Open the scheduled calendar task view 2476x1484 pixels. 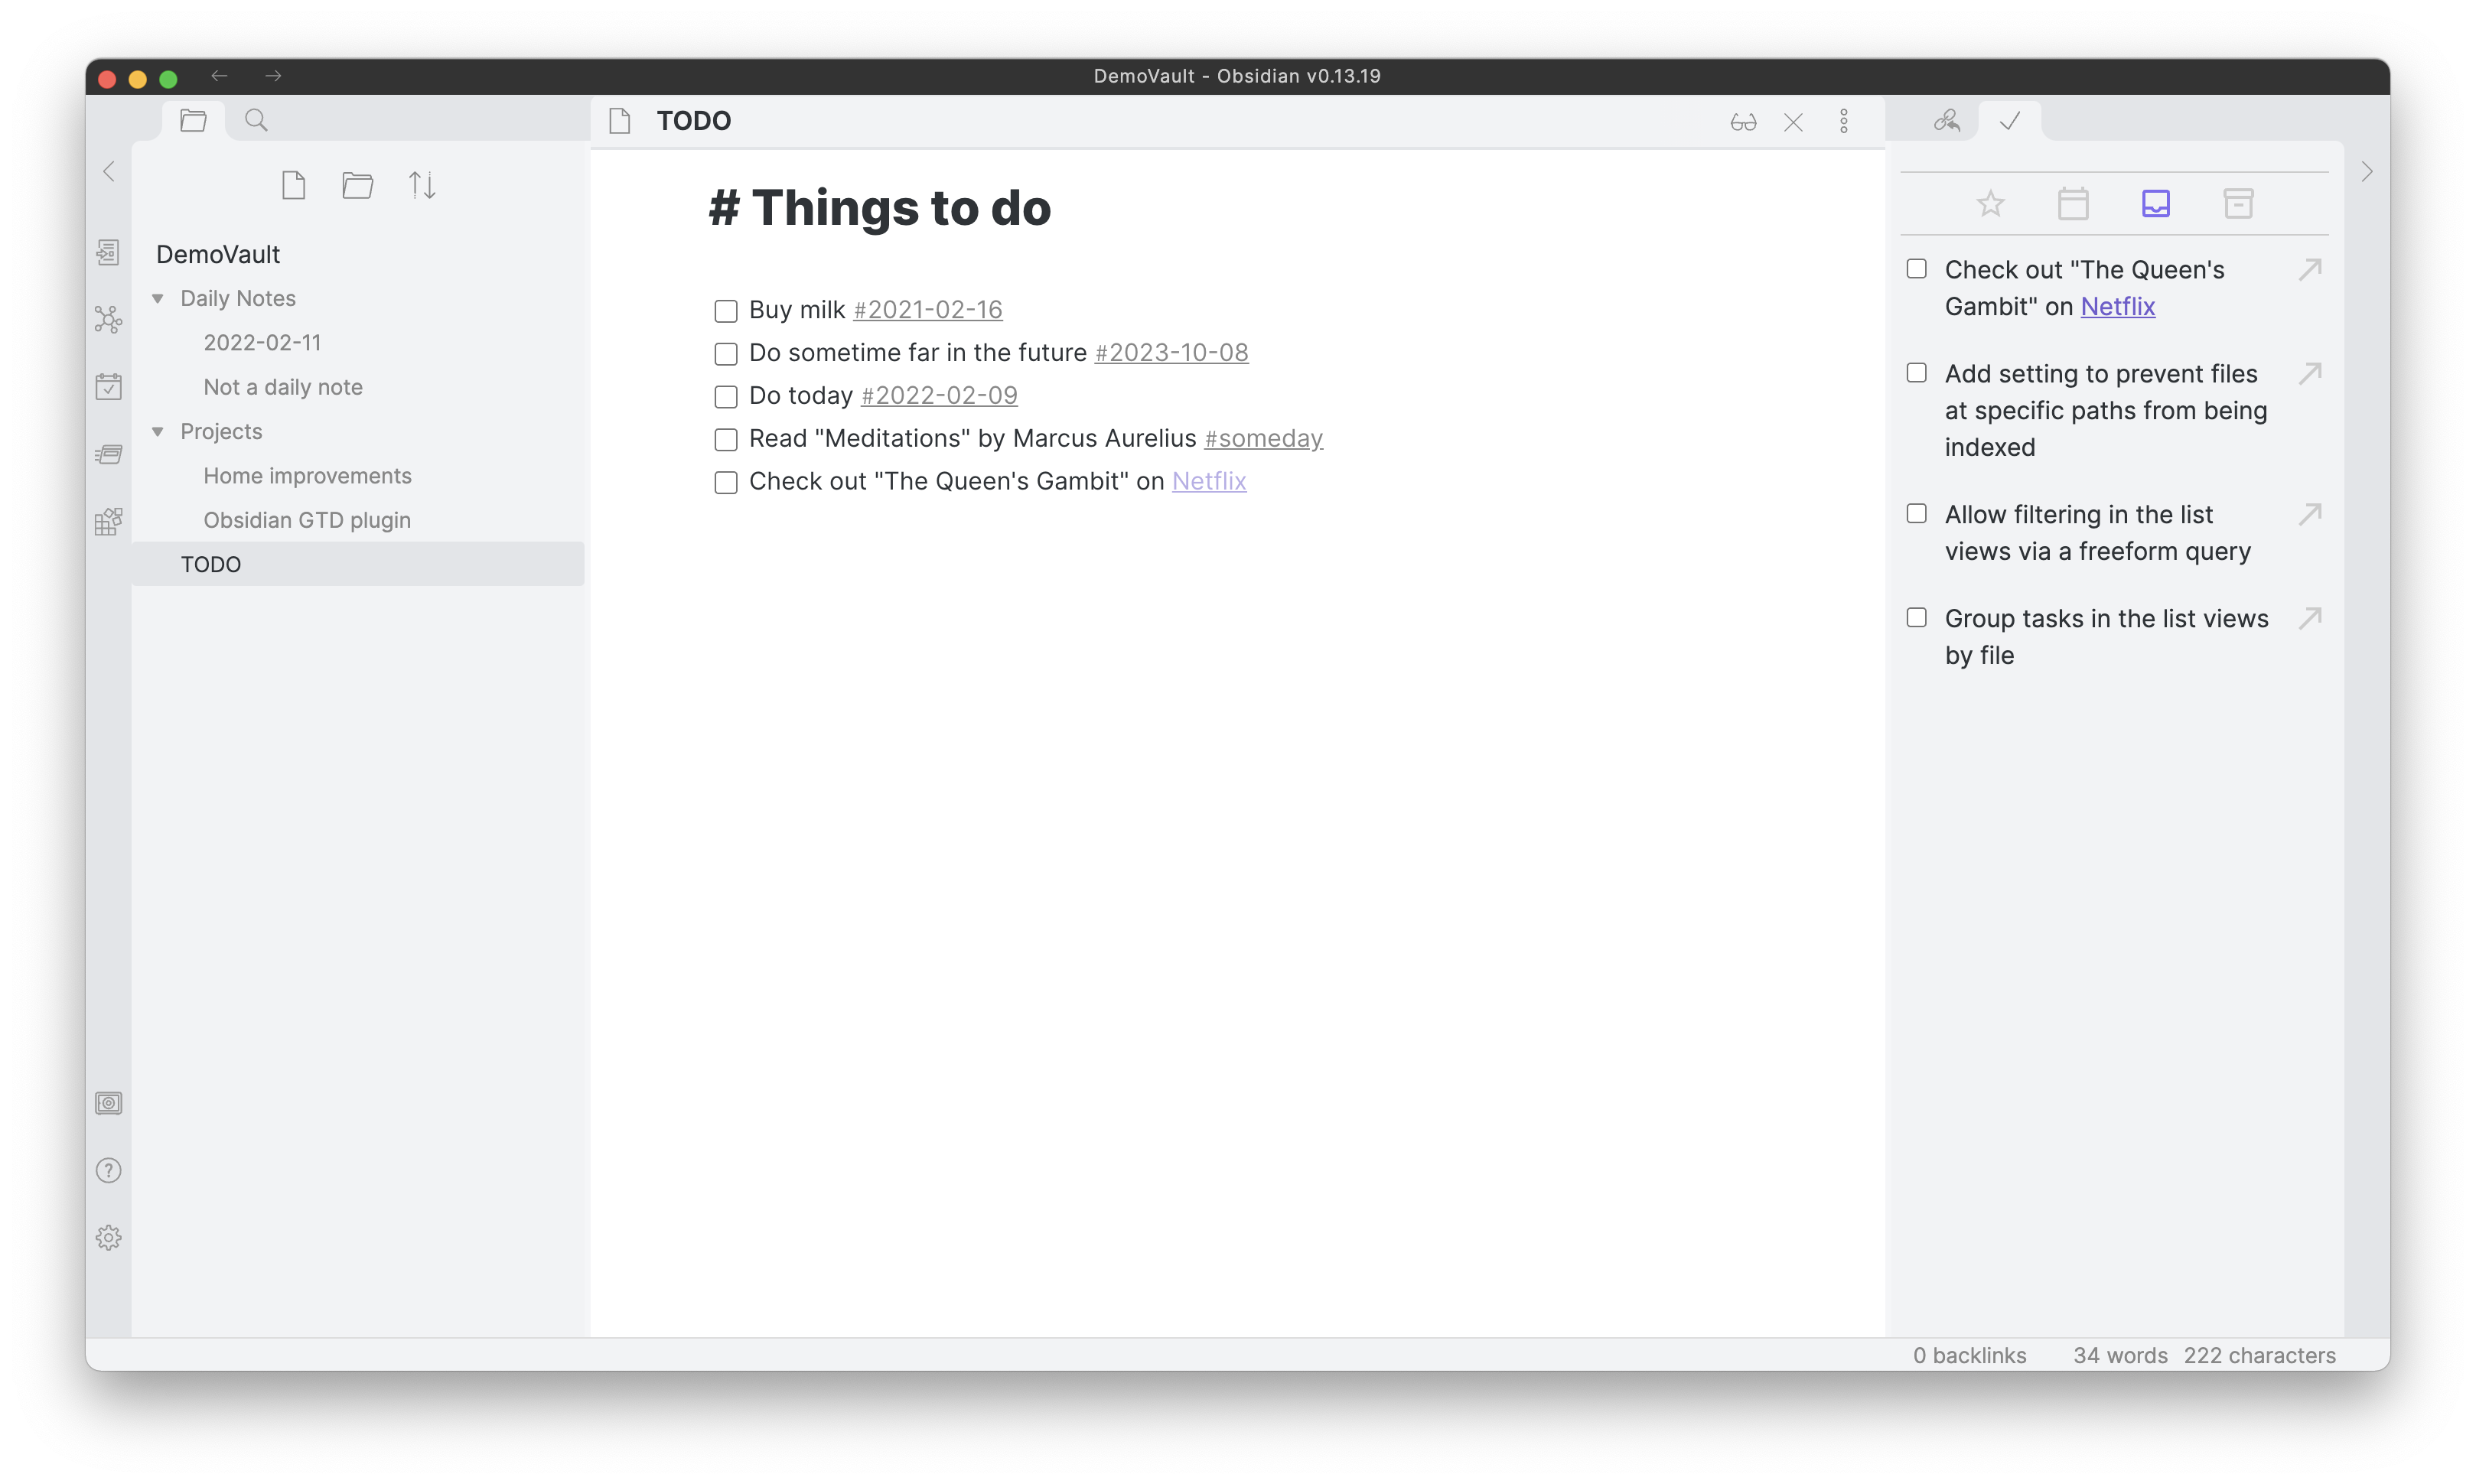click(2073, 204)
